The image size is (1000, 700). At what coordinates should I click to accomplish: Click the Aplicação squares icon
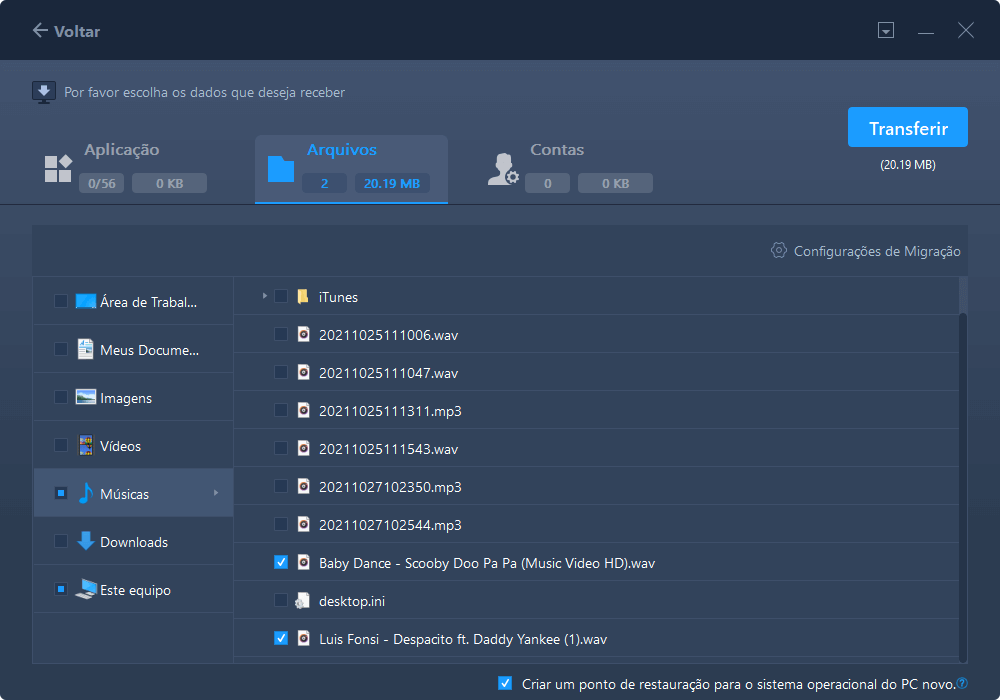58,169
